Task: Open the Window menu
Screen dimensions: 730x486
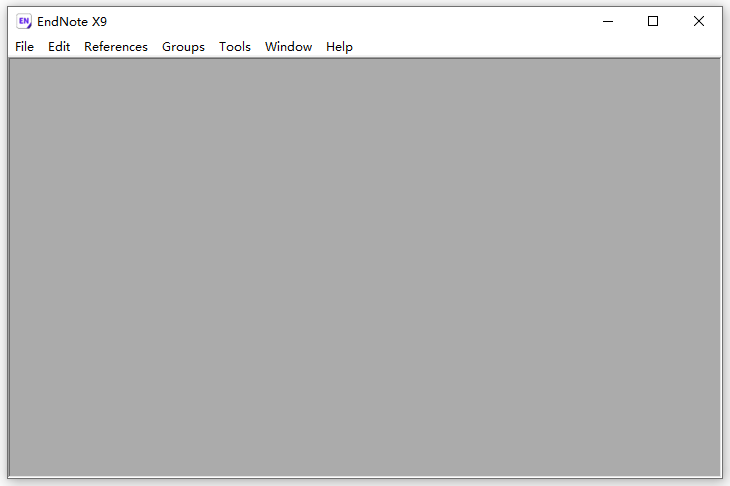Action: 289,47
